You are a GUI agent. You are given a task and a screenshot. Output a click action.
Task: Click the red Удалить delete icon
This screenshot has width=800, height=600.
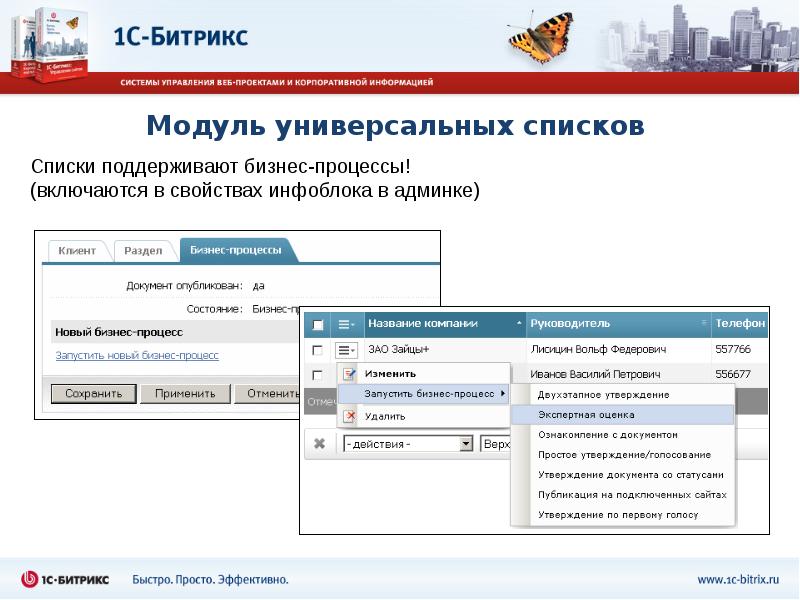[x=349, y=416]
